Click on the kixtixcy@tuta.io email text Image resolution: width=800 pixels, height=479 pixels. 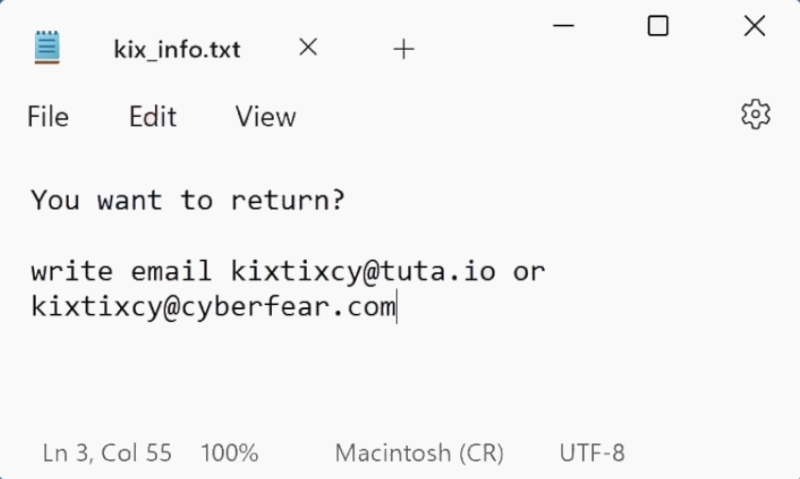(363, 271)
